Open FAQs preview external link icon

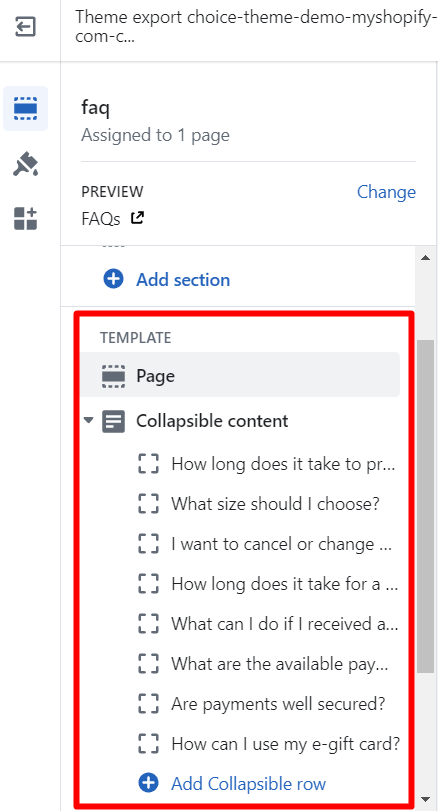(x=137, y=218)
